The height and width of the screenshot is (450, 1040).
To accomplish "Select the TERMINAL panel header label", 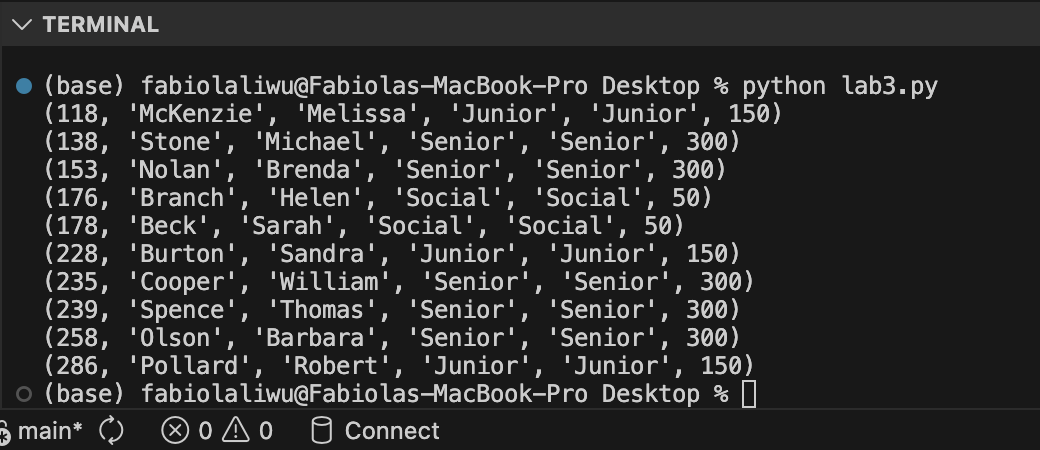I will [x=100, y=25].
